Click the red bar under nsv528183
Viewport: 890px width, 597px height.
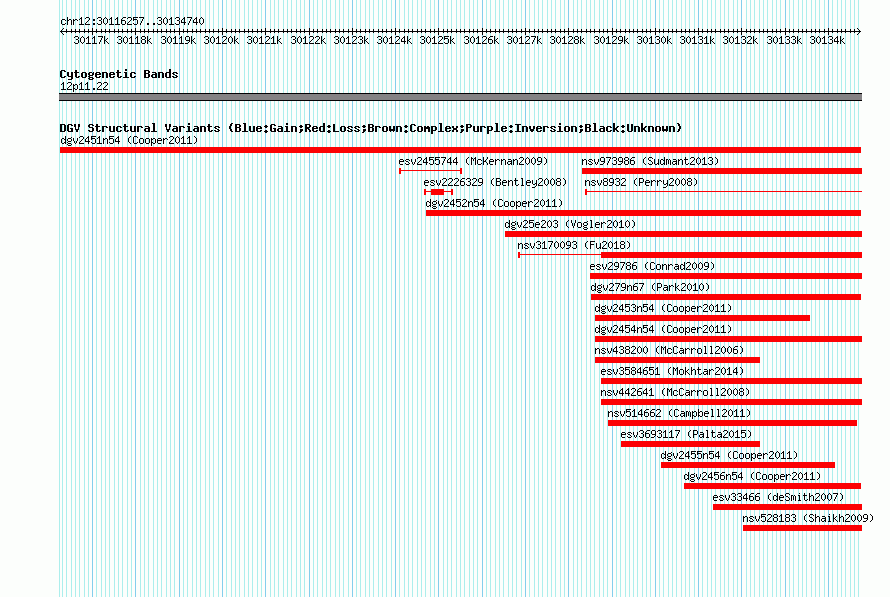coord(802,528)
